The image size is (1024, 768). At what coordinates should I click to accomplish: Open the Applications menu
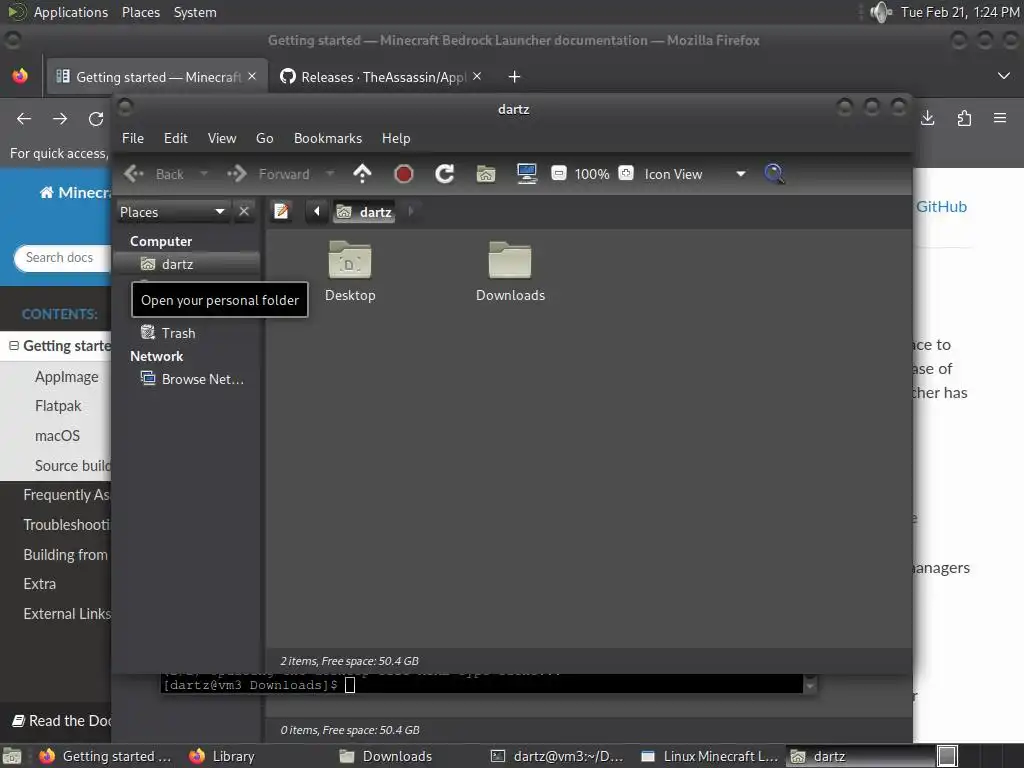coord(71,12)
